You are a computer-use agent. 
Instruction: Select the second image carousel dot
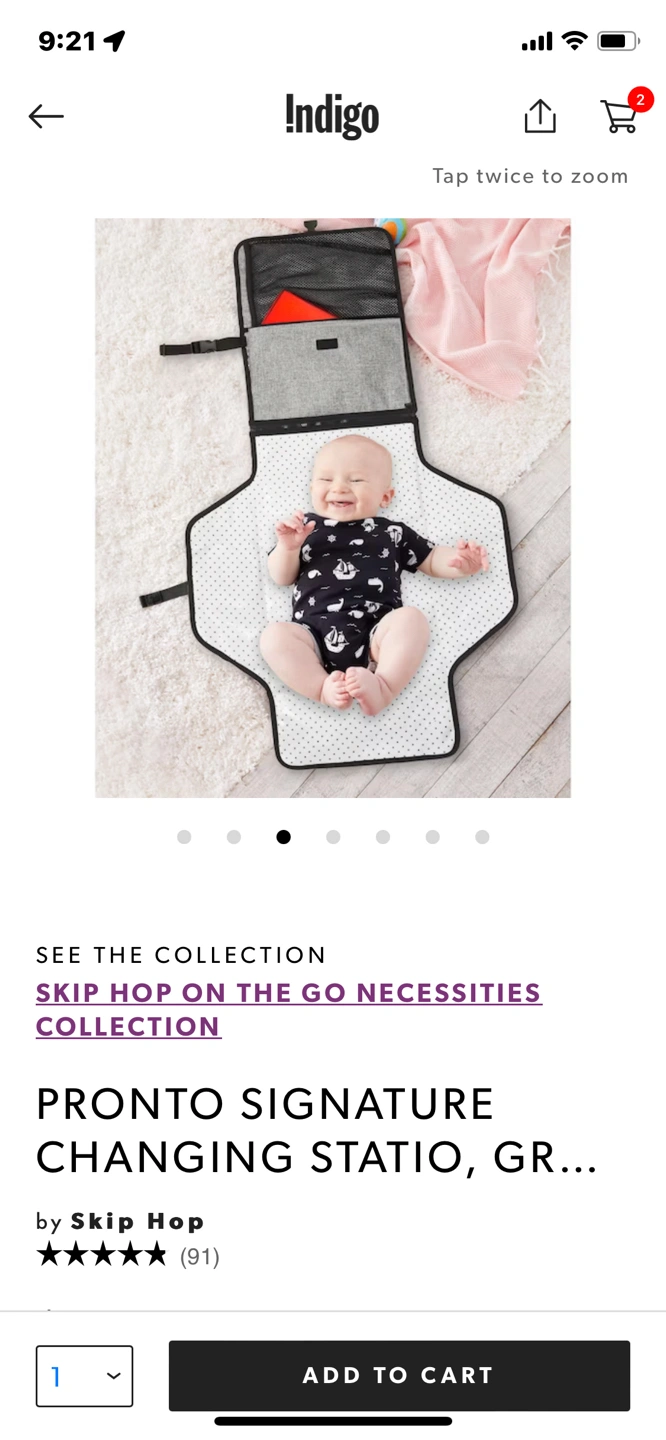point(234,837)
